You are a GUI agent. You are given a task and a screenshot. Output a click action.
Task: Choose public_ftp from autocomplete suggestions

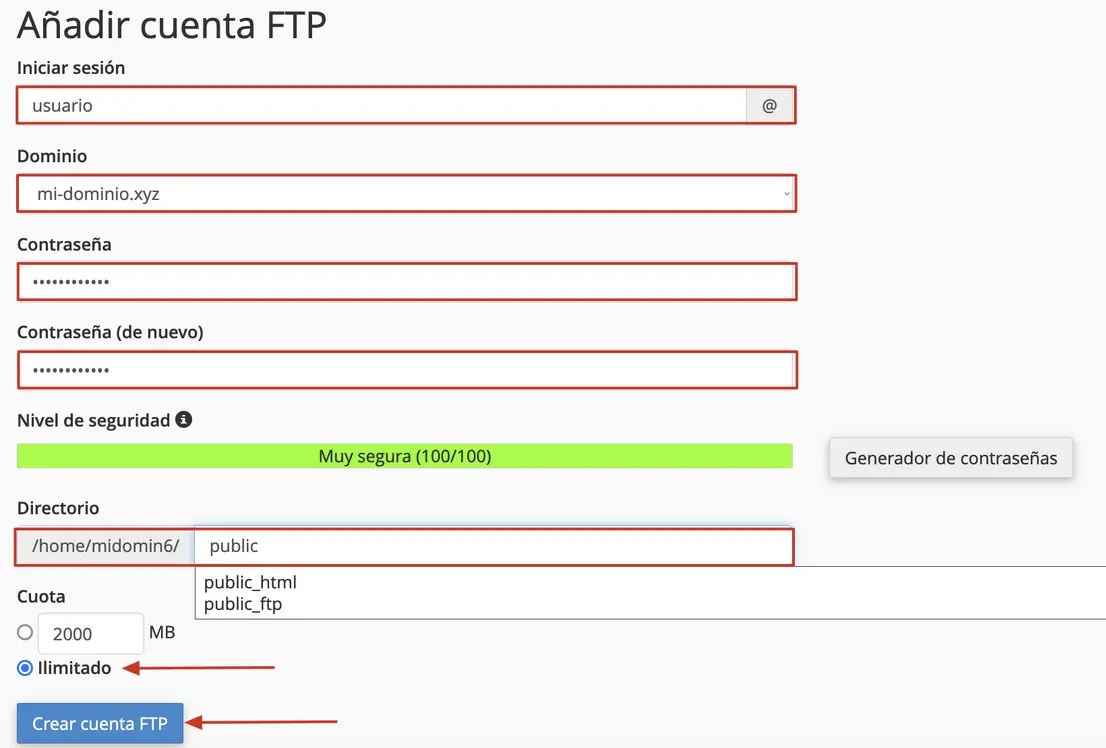pos(243,603)
